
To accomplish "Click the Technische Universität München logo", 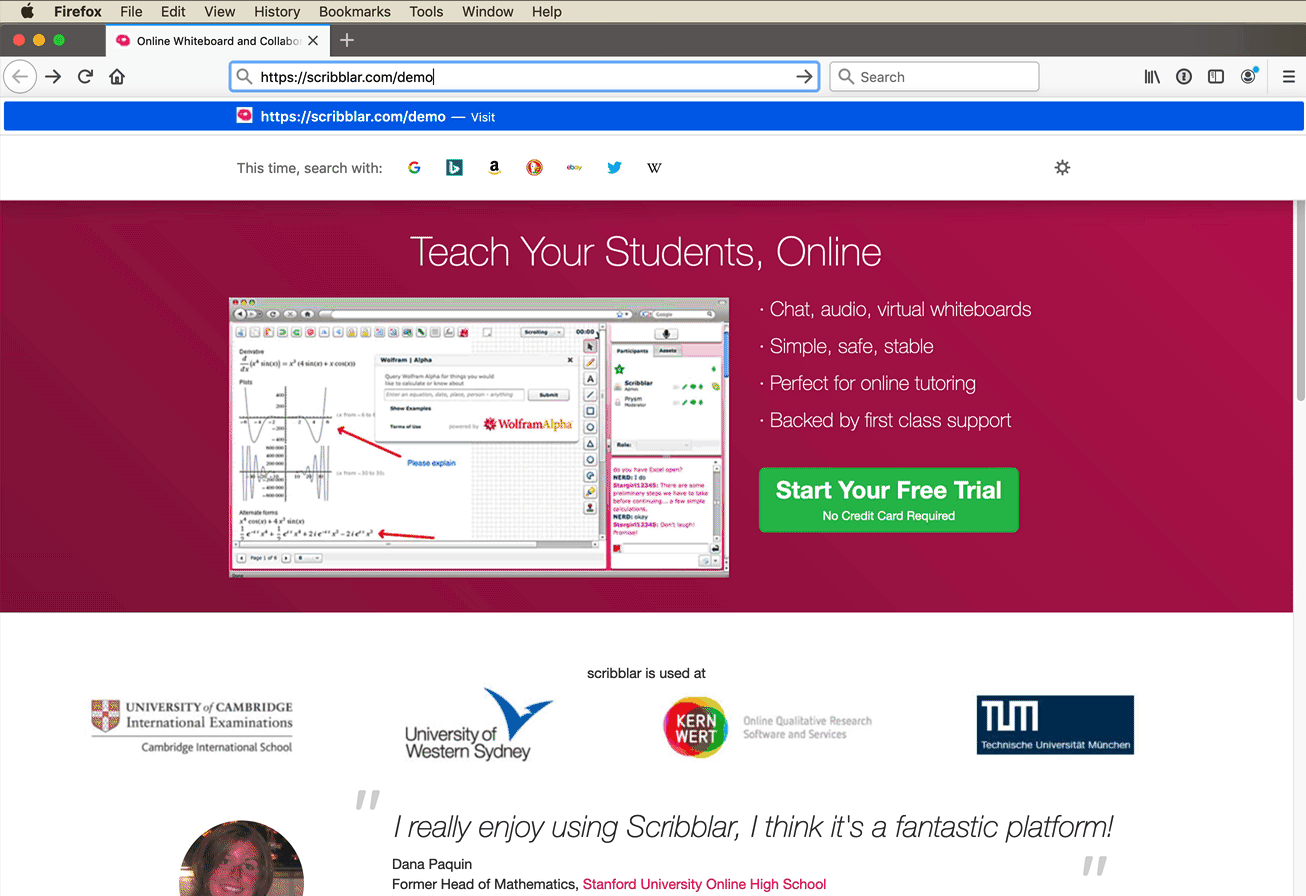I will [x=1055, y=724].
